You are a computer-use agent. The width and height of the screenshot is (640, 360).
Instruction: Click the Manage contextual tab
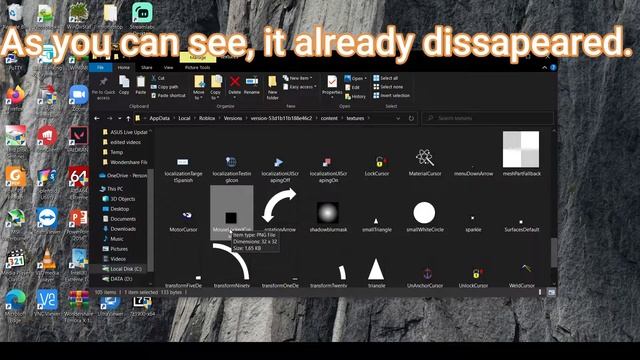pyautogui.click(x=198, y=58)
